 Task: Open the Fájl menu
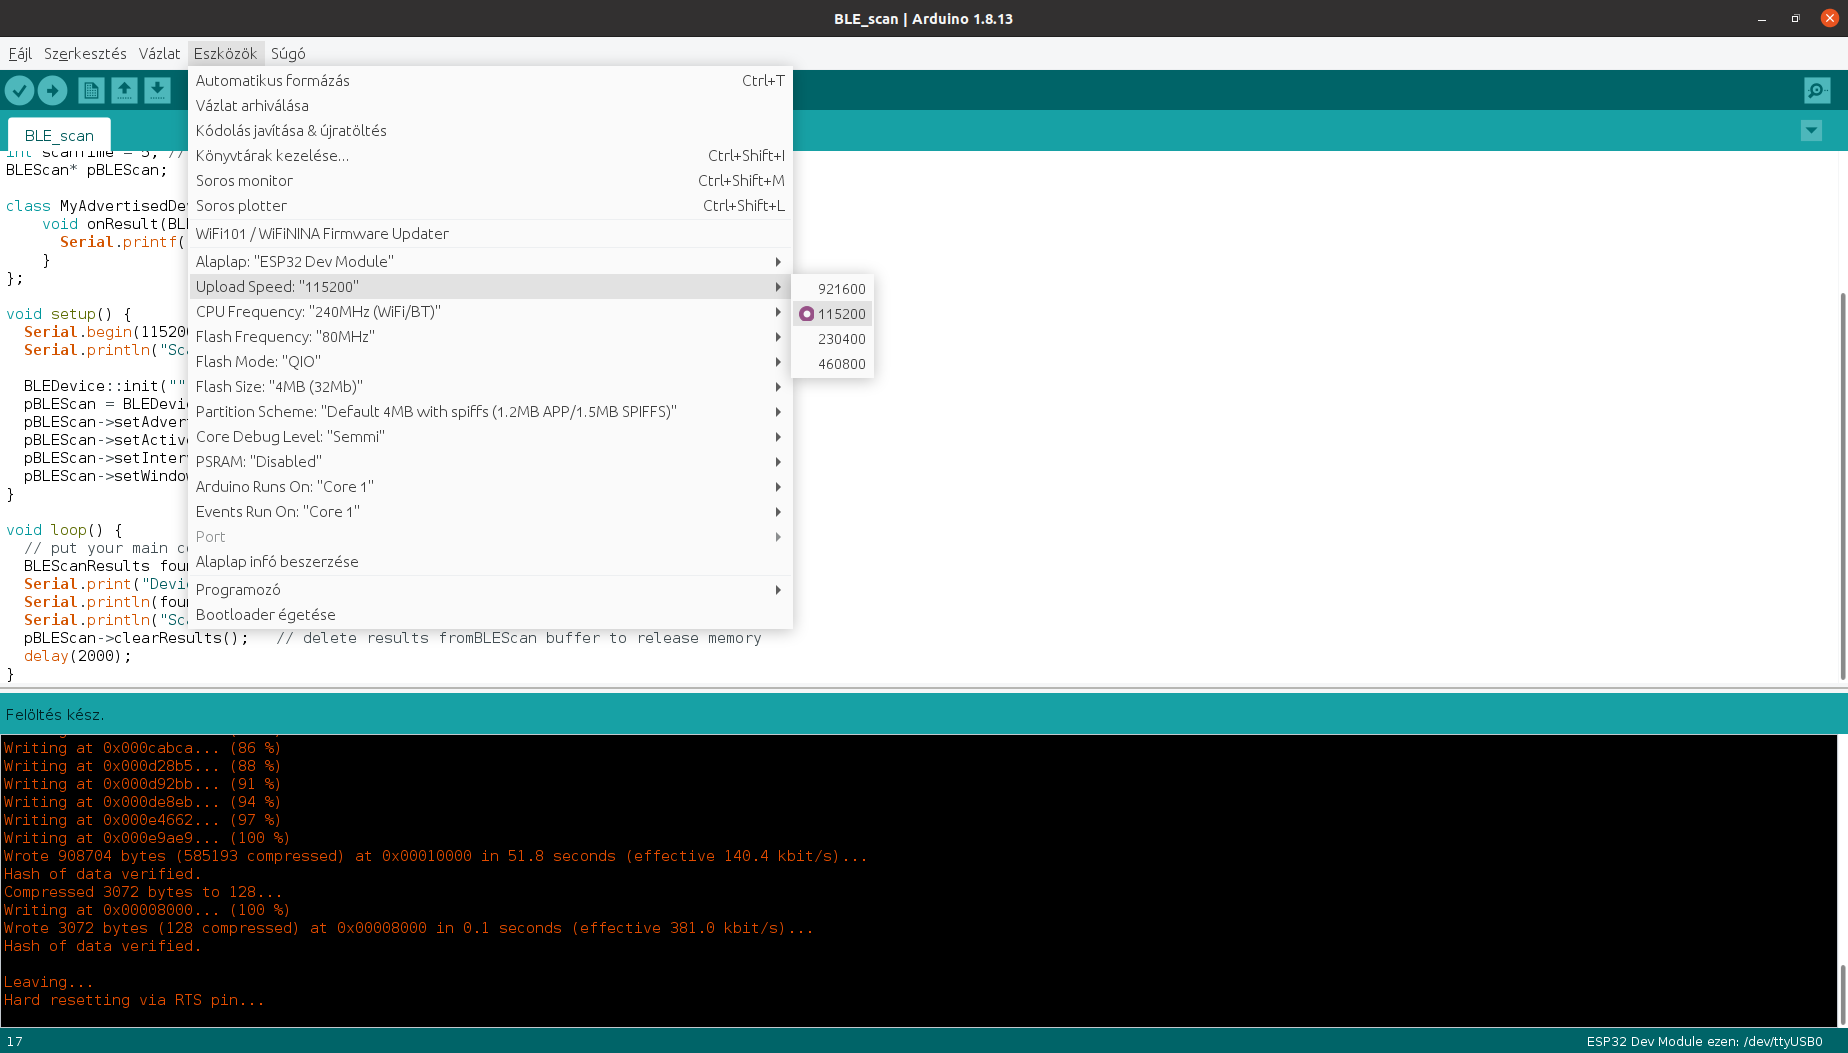[x=20, y=54]
